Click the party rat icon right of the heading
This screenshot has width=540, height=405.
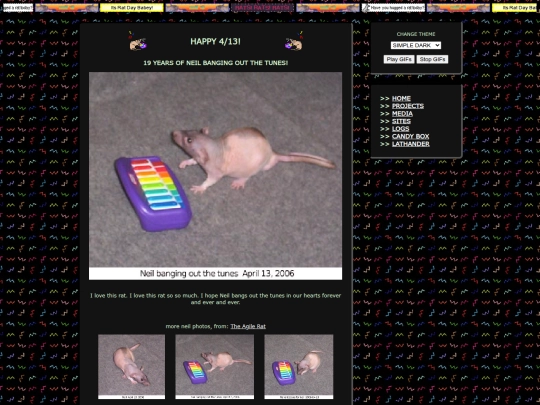294,41
